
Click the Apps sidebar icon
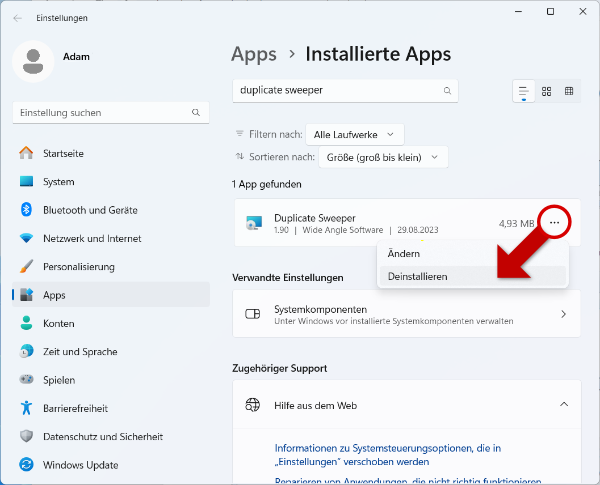pyautogui.click(x=26, y=295)
